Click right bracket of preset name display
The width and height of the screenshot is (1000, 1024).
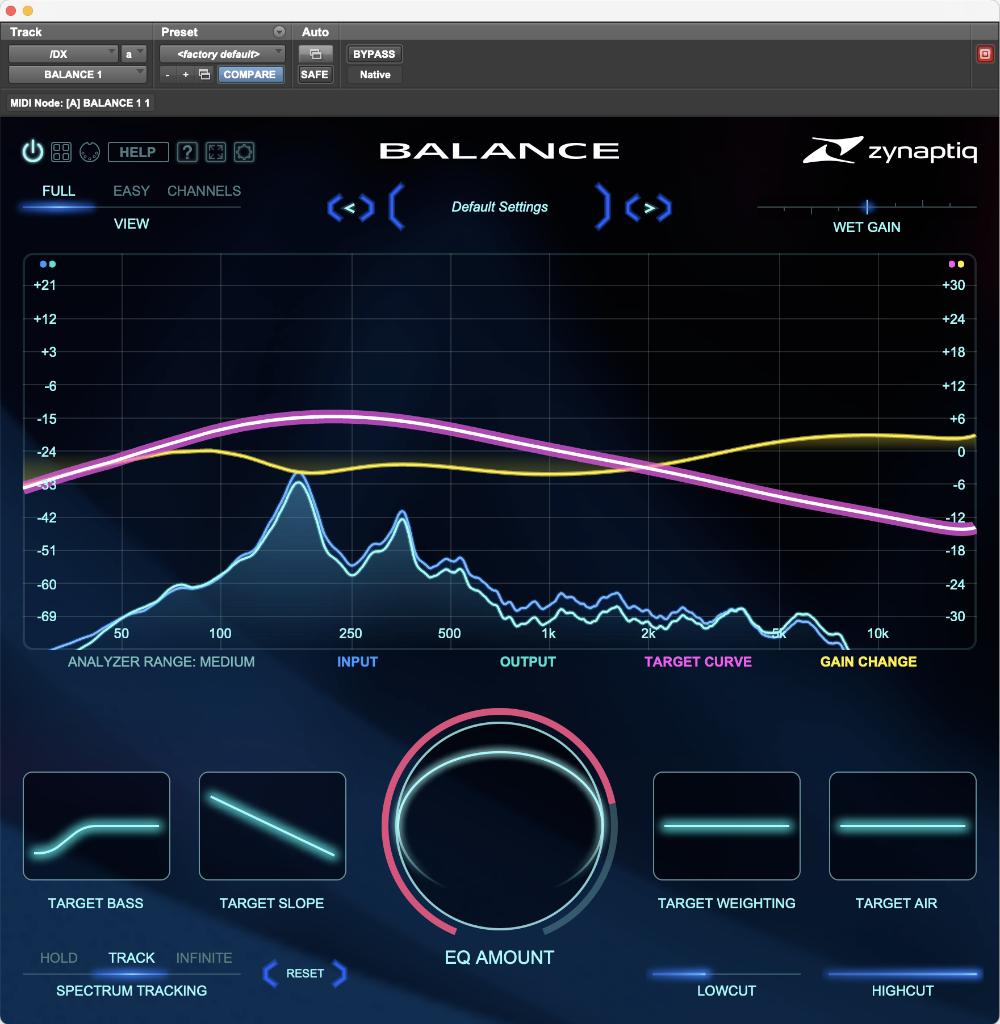pos(602,206)
